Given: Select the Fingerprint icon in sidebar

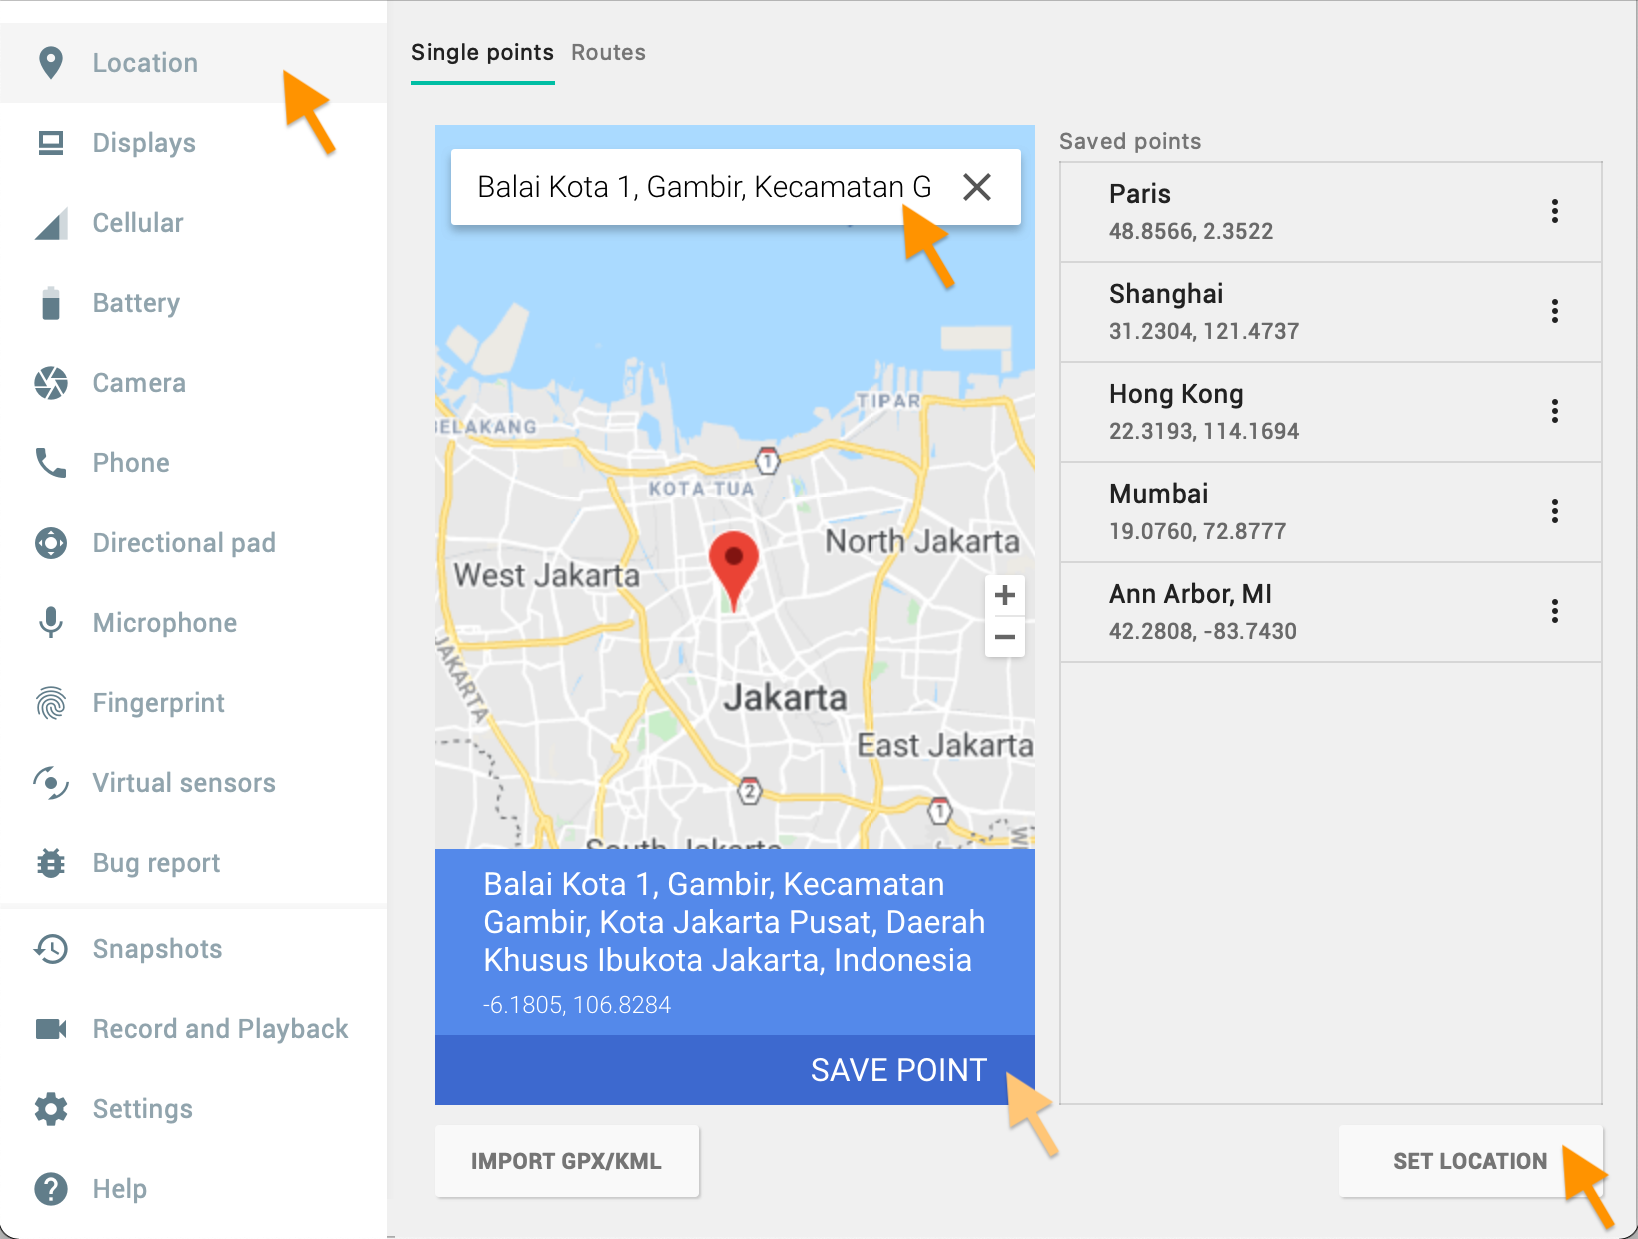Looking at the screenshot, I should pyautogui.click(x=51, y=703).
